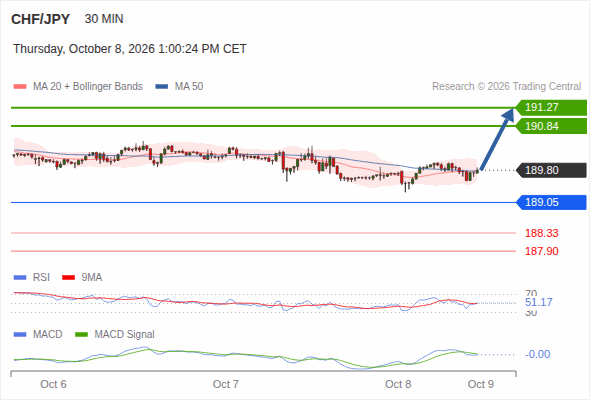
Task: Click the RSI legend label
Action: 41,277
